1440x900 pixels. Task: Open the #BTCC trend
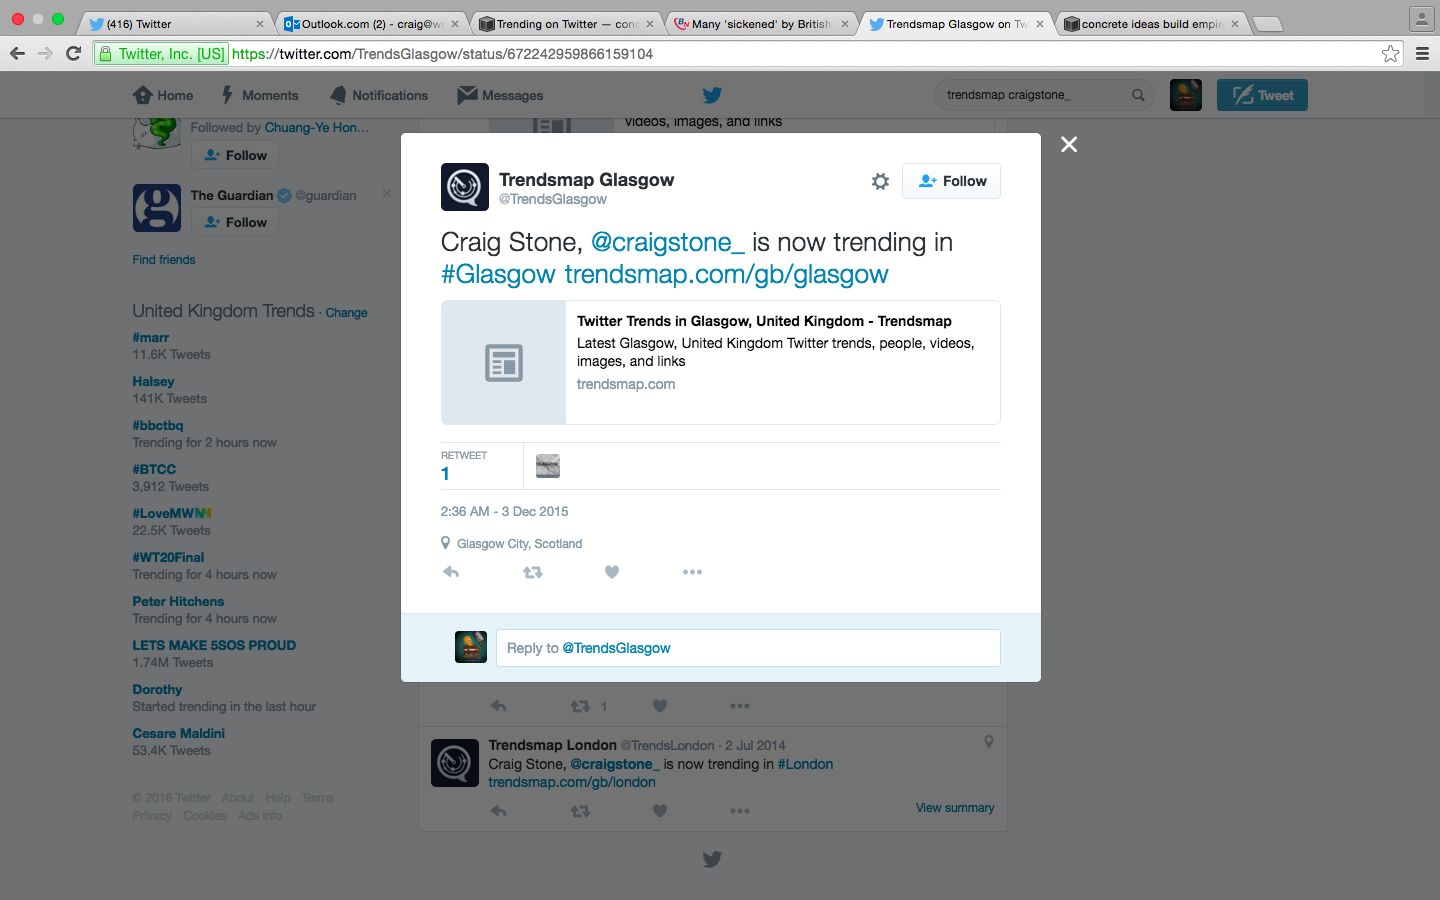[x=154, y=470]
